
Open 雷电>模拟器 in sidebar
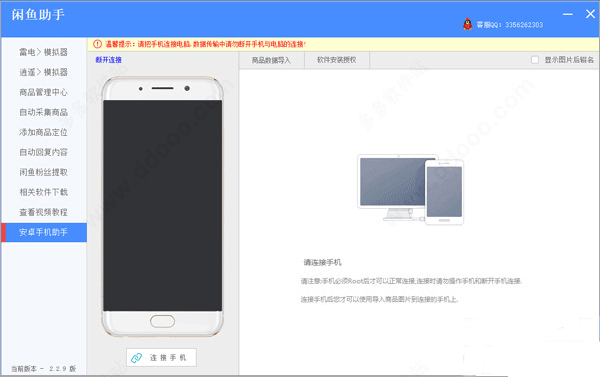(x=44, y=52)
